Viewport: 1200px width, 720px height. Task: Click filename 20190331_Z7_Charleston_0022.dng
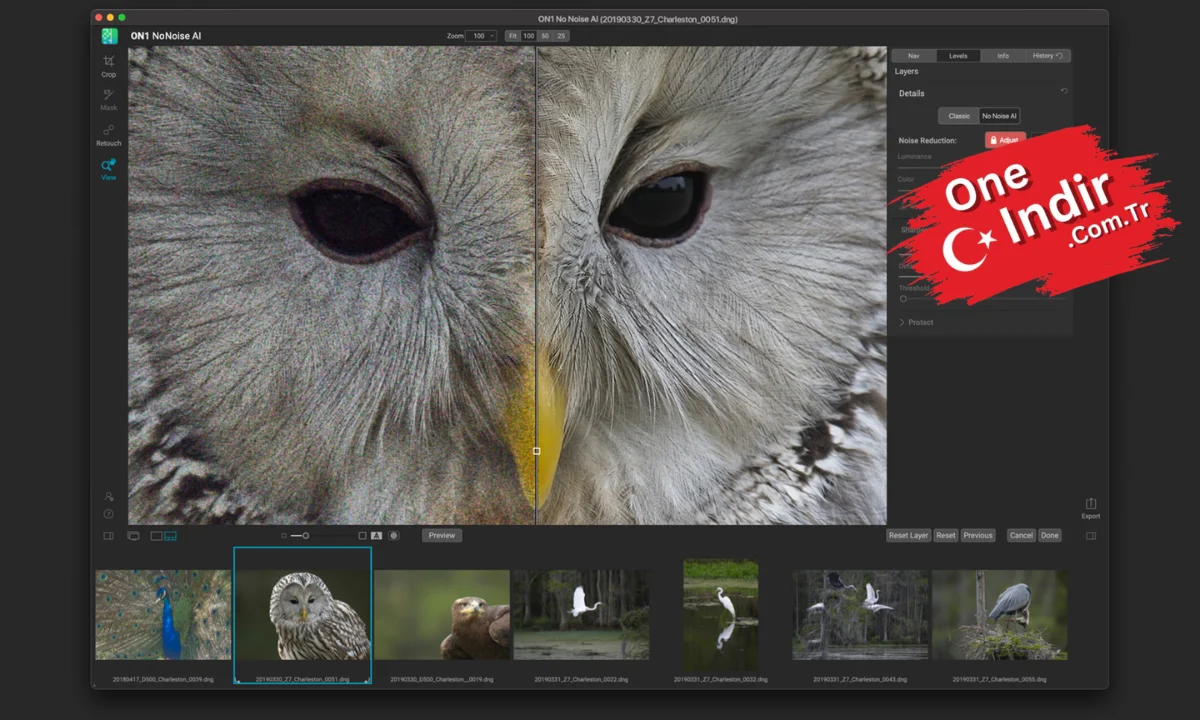pyautogui.click(x=581, y=679)
